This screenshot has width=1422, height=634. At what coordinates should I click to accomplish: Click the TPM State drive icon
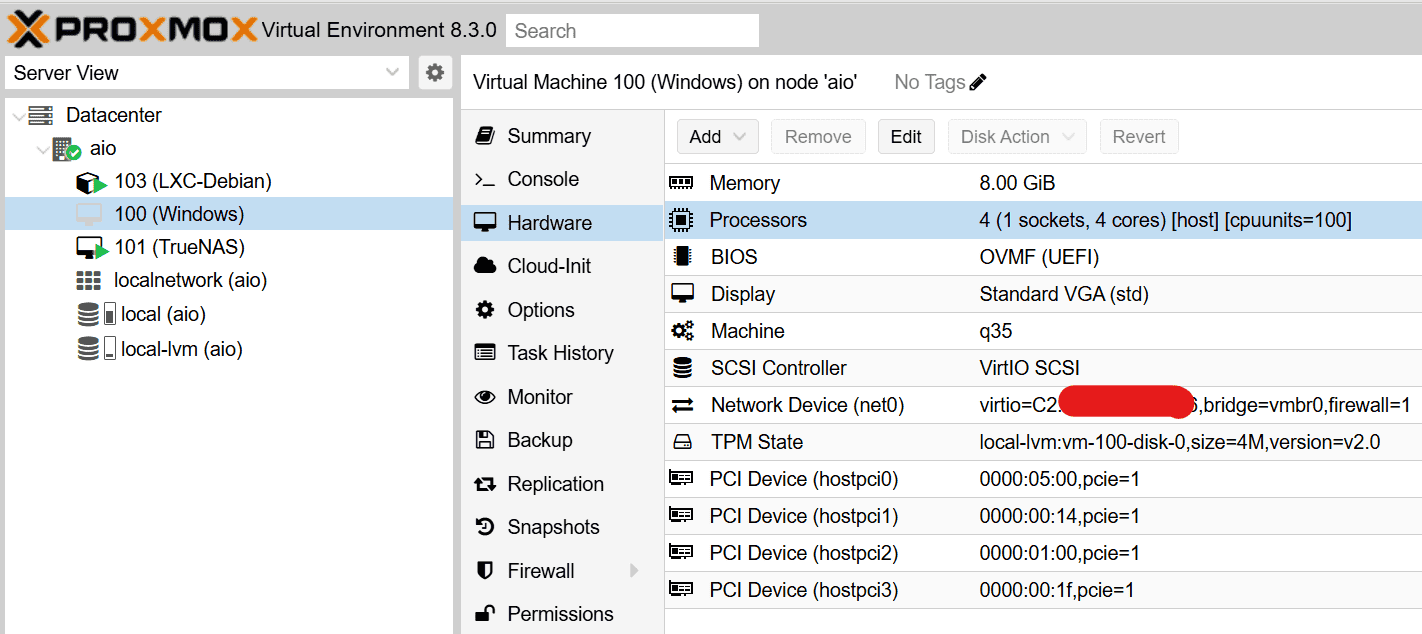[682, 442]
